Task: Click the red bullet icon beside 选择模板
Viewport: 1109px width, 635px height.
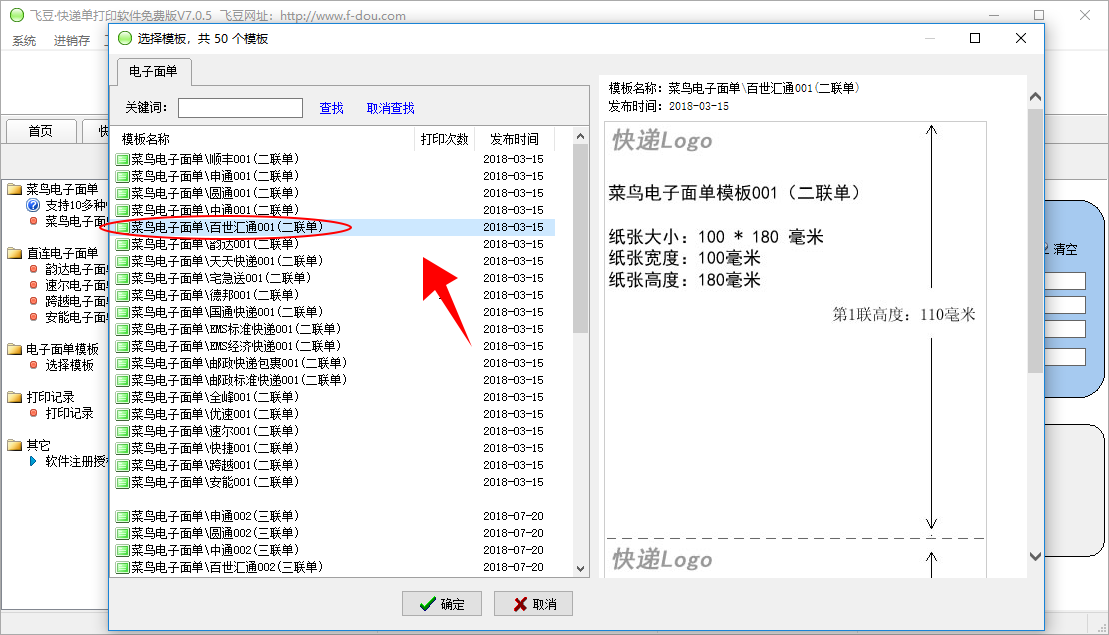Action: pos(33,365)
